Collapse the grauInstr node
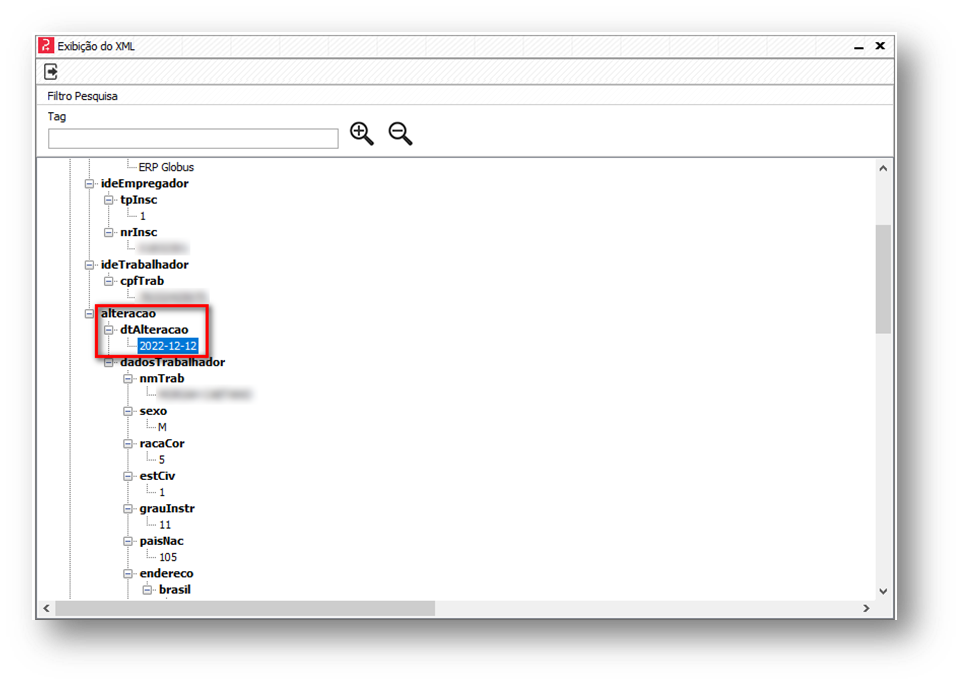The image size is (962, 685). click(128, 508)
